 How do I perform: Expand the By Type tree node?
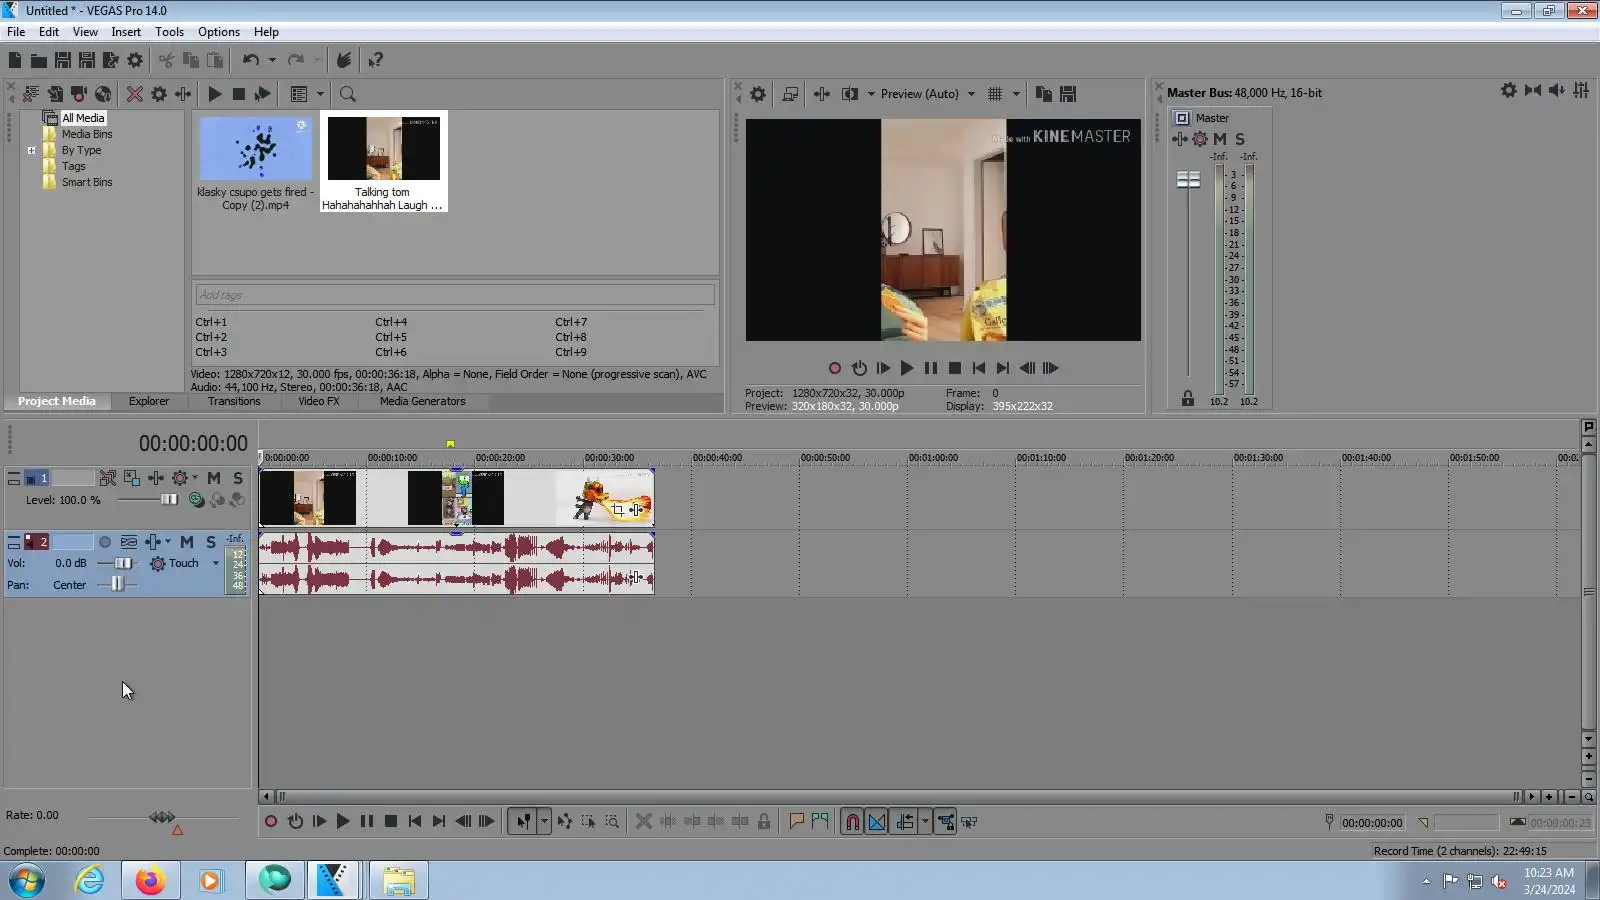[31, 151]
